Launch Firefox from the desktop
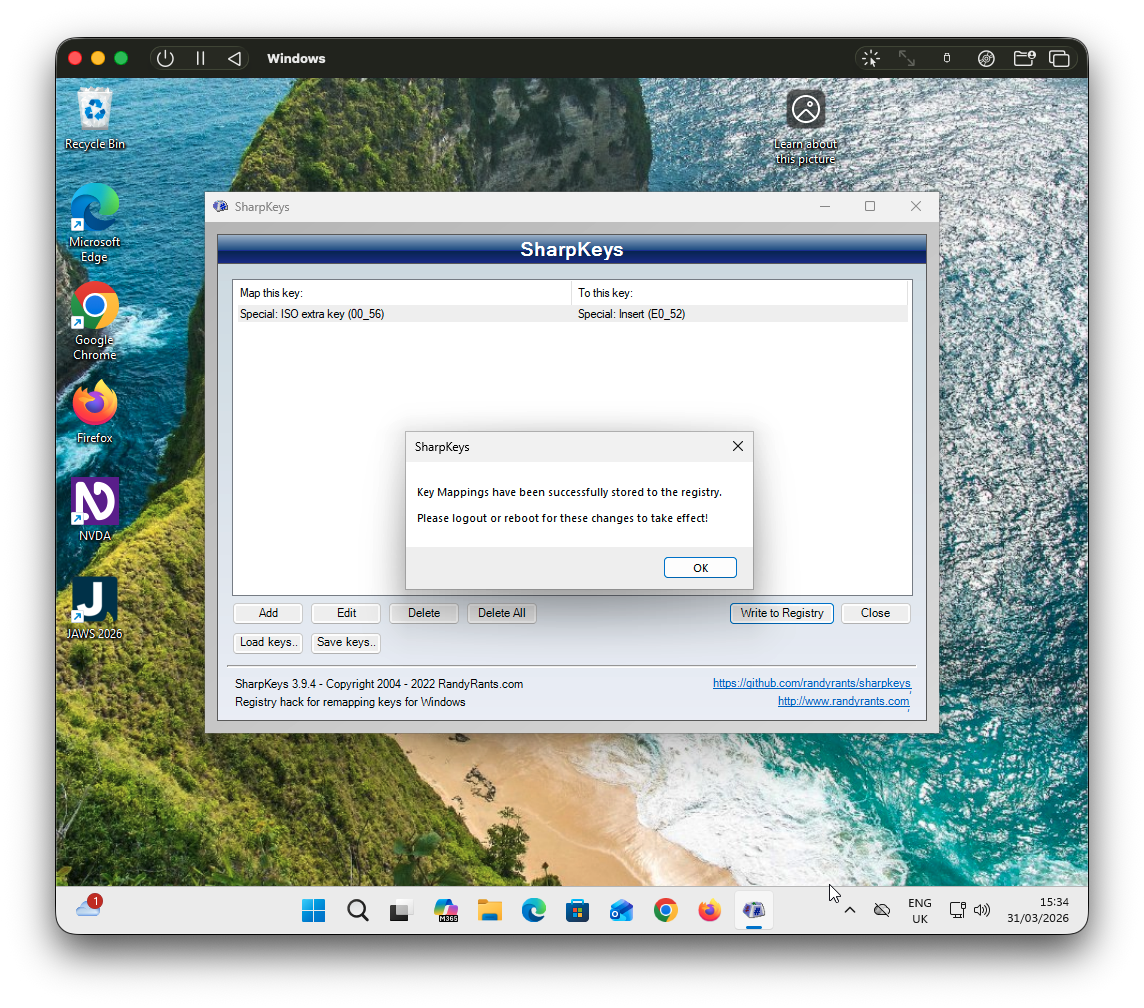 click(x=94, y=405)
